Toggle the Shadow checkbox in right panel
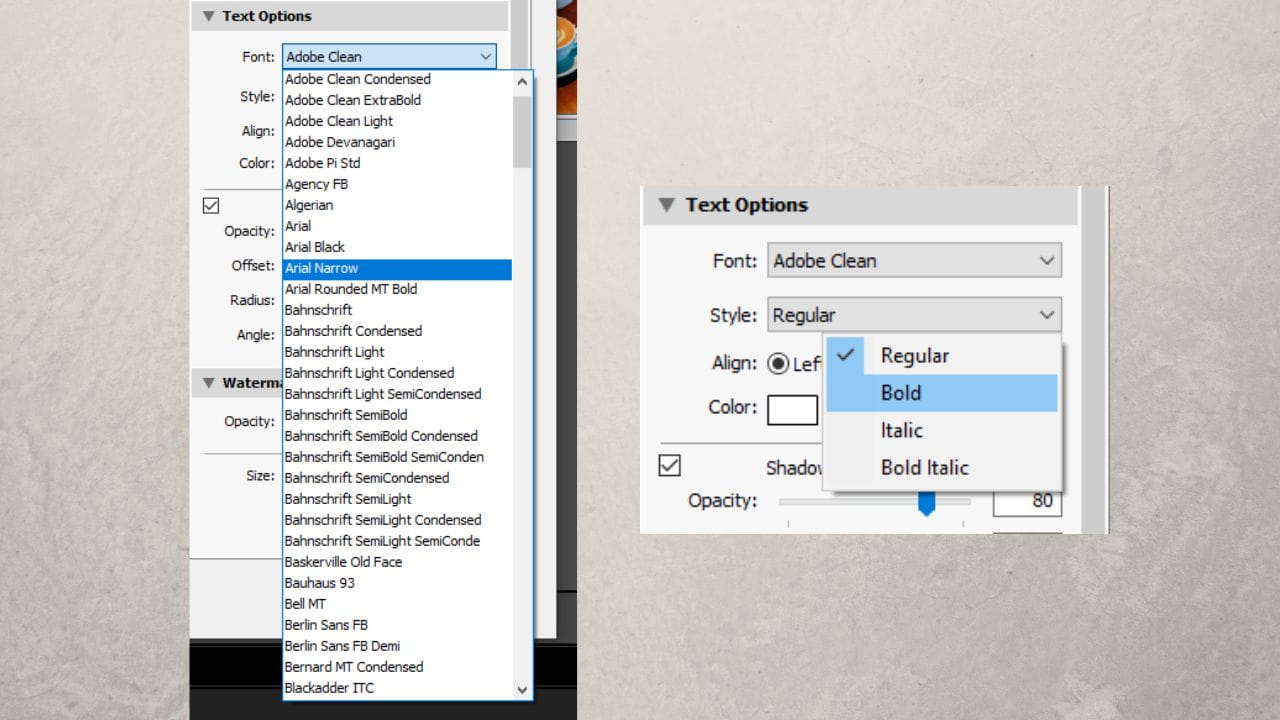The height and width of the screenshot is (720, 1280). coord(670,465)
